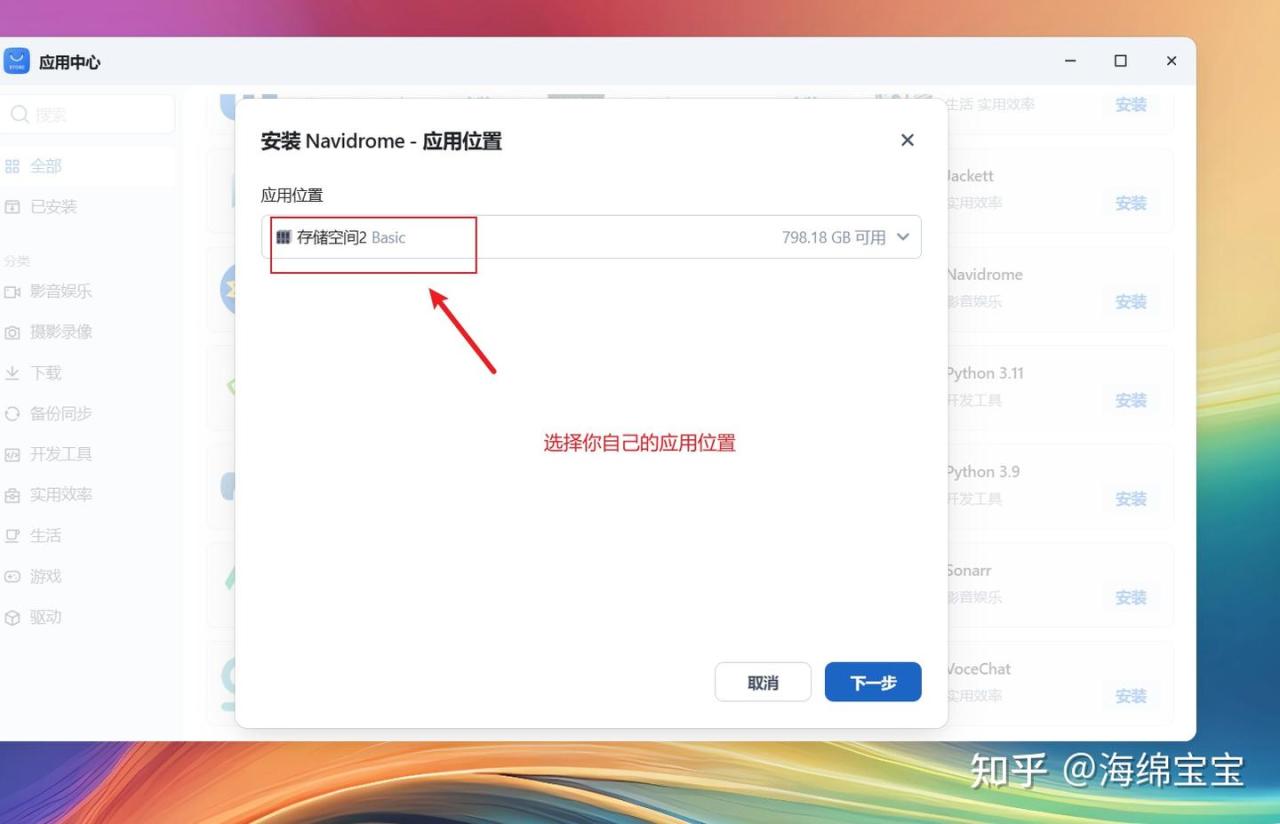Click the 驱动 cube icon

point(12,618)
